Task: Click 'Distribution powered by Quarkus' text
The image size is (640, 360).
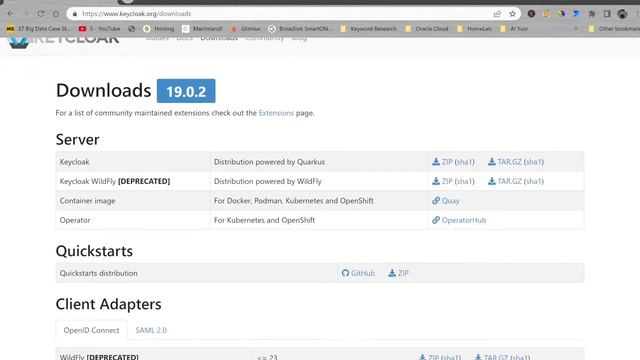Action: pyautogui.click(x=269, y=162)
